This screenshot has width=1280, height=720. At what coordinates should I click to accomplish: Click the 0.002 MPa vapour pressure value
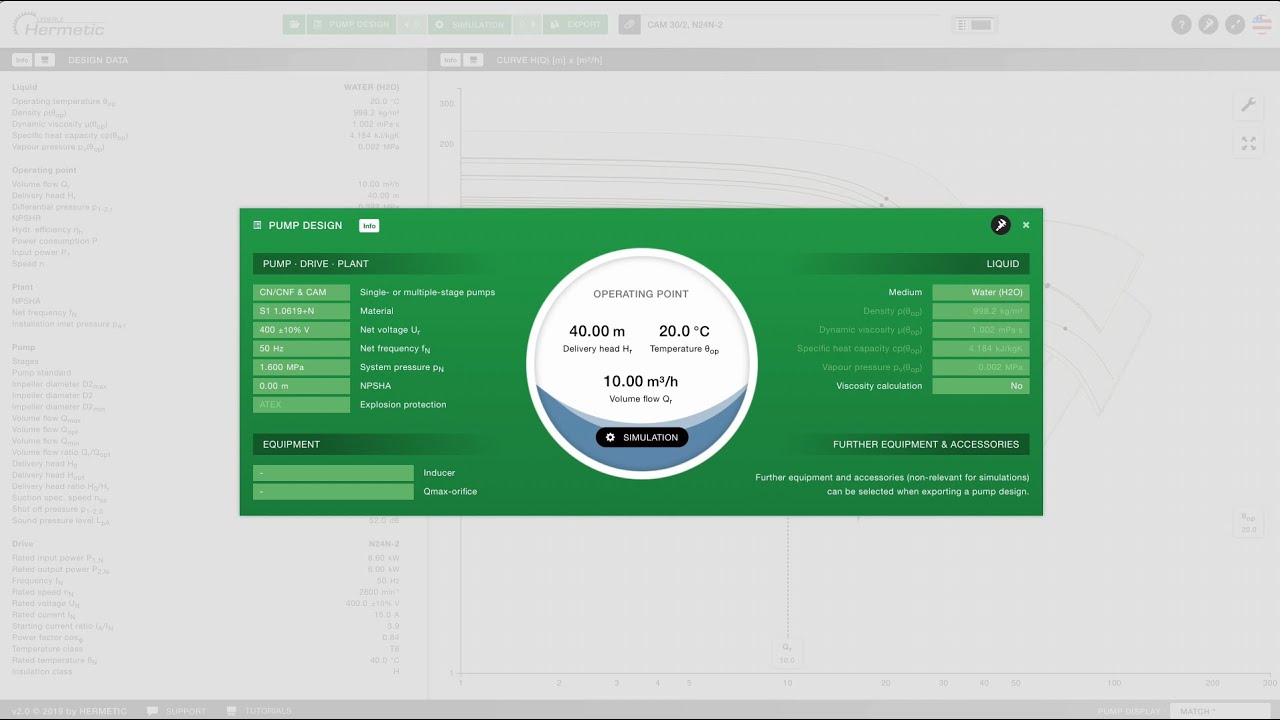click(981, 367)
